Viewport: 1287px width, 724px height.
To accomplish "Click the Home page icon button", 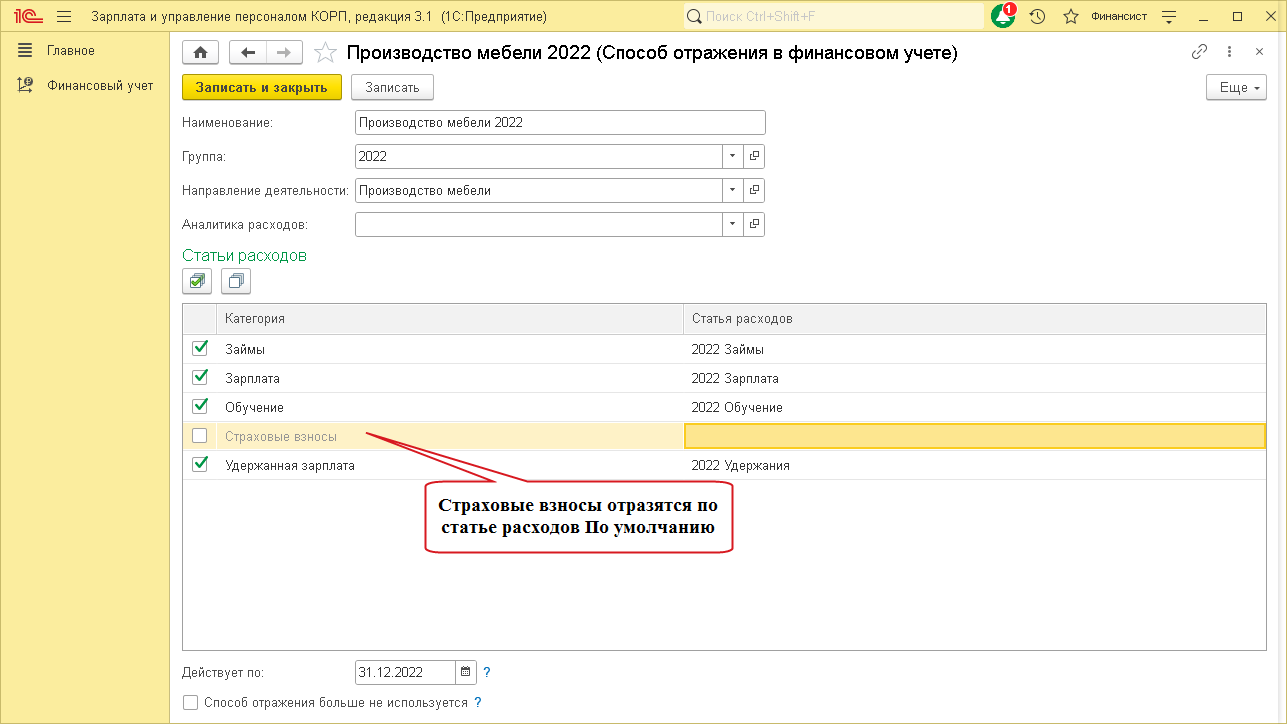I will coord(200,53).
